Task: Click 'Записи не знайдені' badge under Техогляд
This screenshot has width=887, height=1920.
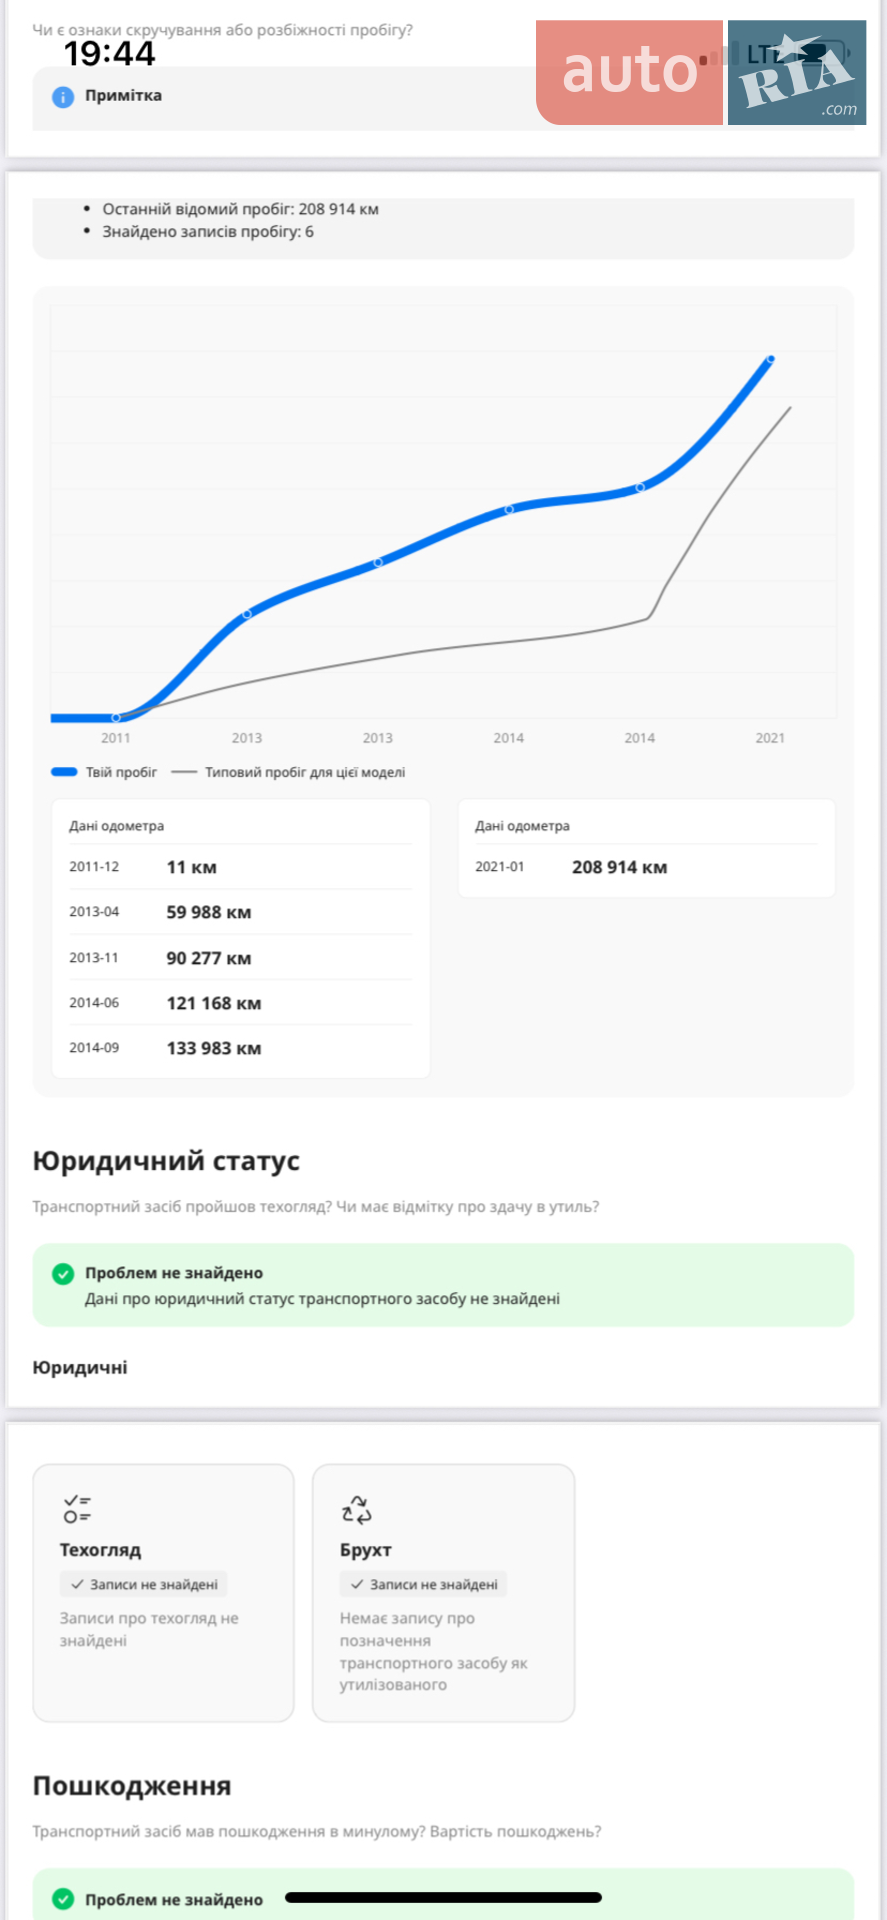Action: point(144,1584)
